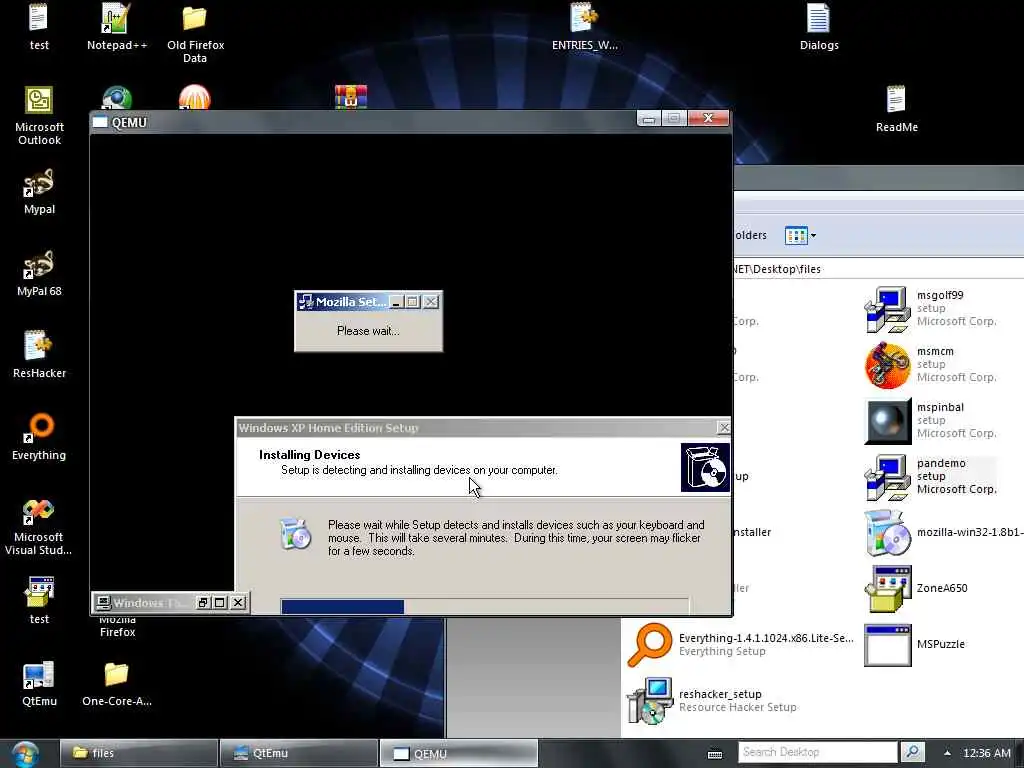Select mspinbal setup in files window
This screenshot has height=768, width=1024.
click(x=931, y=421)
